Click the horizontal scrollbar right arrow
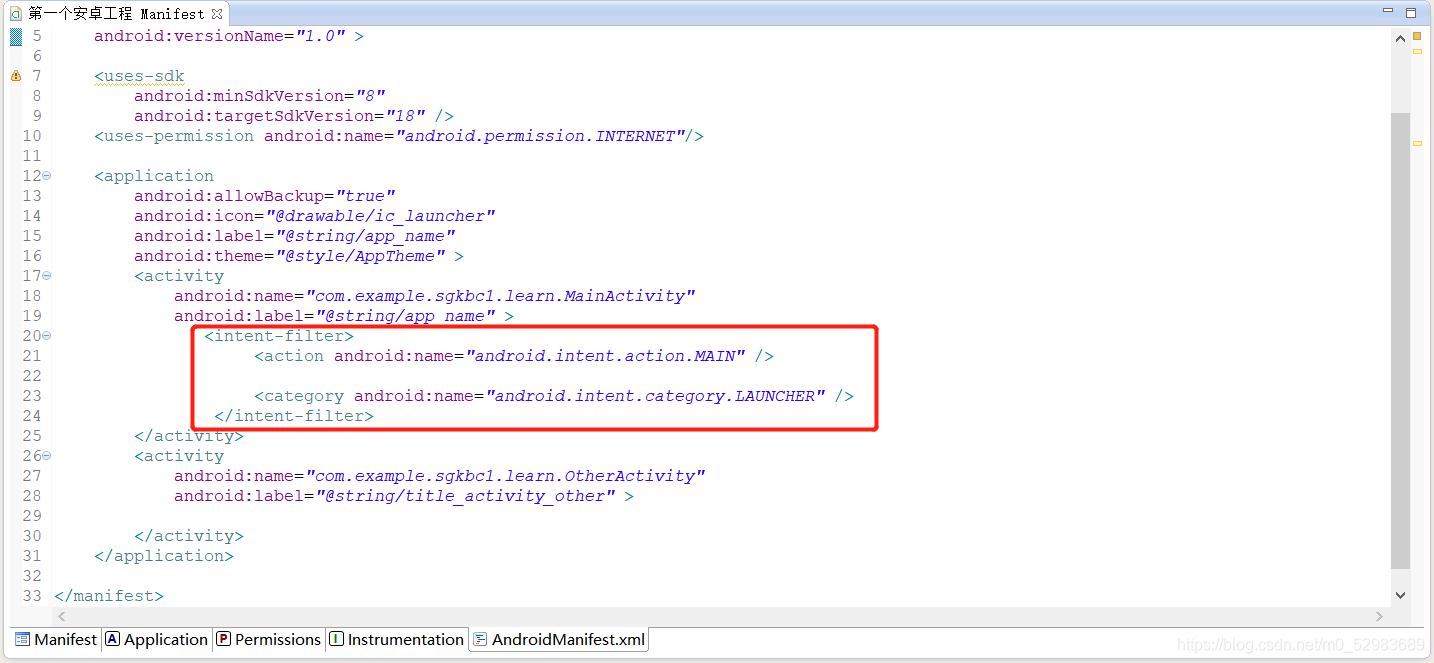This screenshot has width=1434, height=663. pyautogui.click(x=1380, y=617)
